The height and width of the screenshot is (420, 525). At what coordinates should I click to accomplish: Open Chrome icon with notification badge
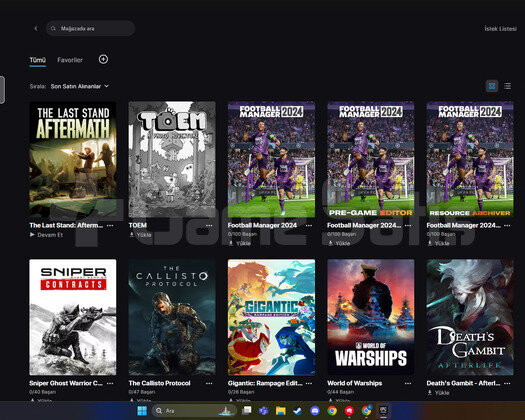click(x=366, y=411)
